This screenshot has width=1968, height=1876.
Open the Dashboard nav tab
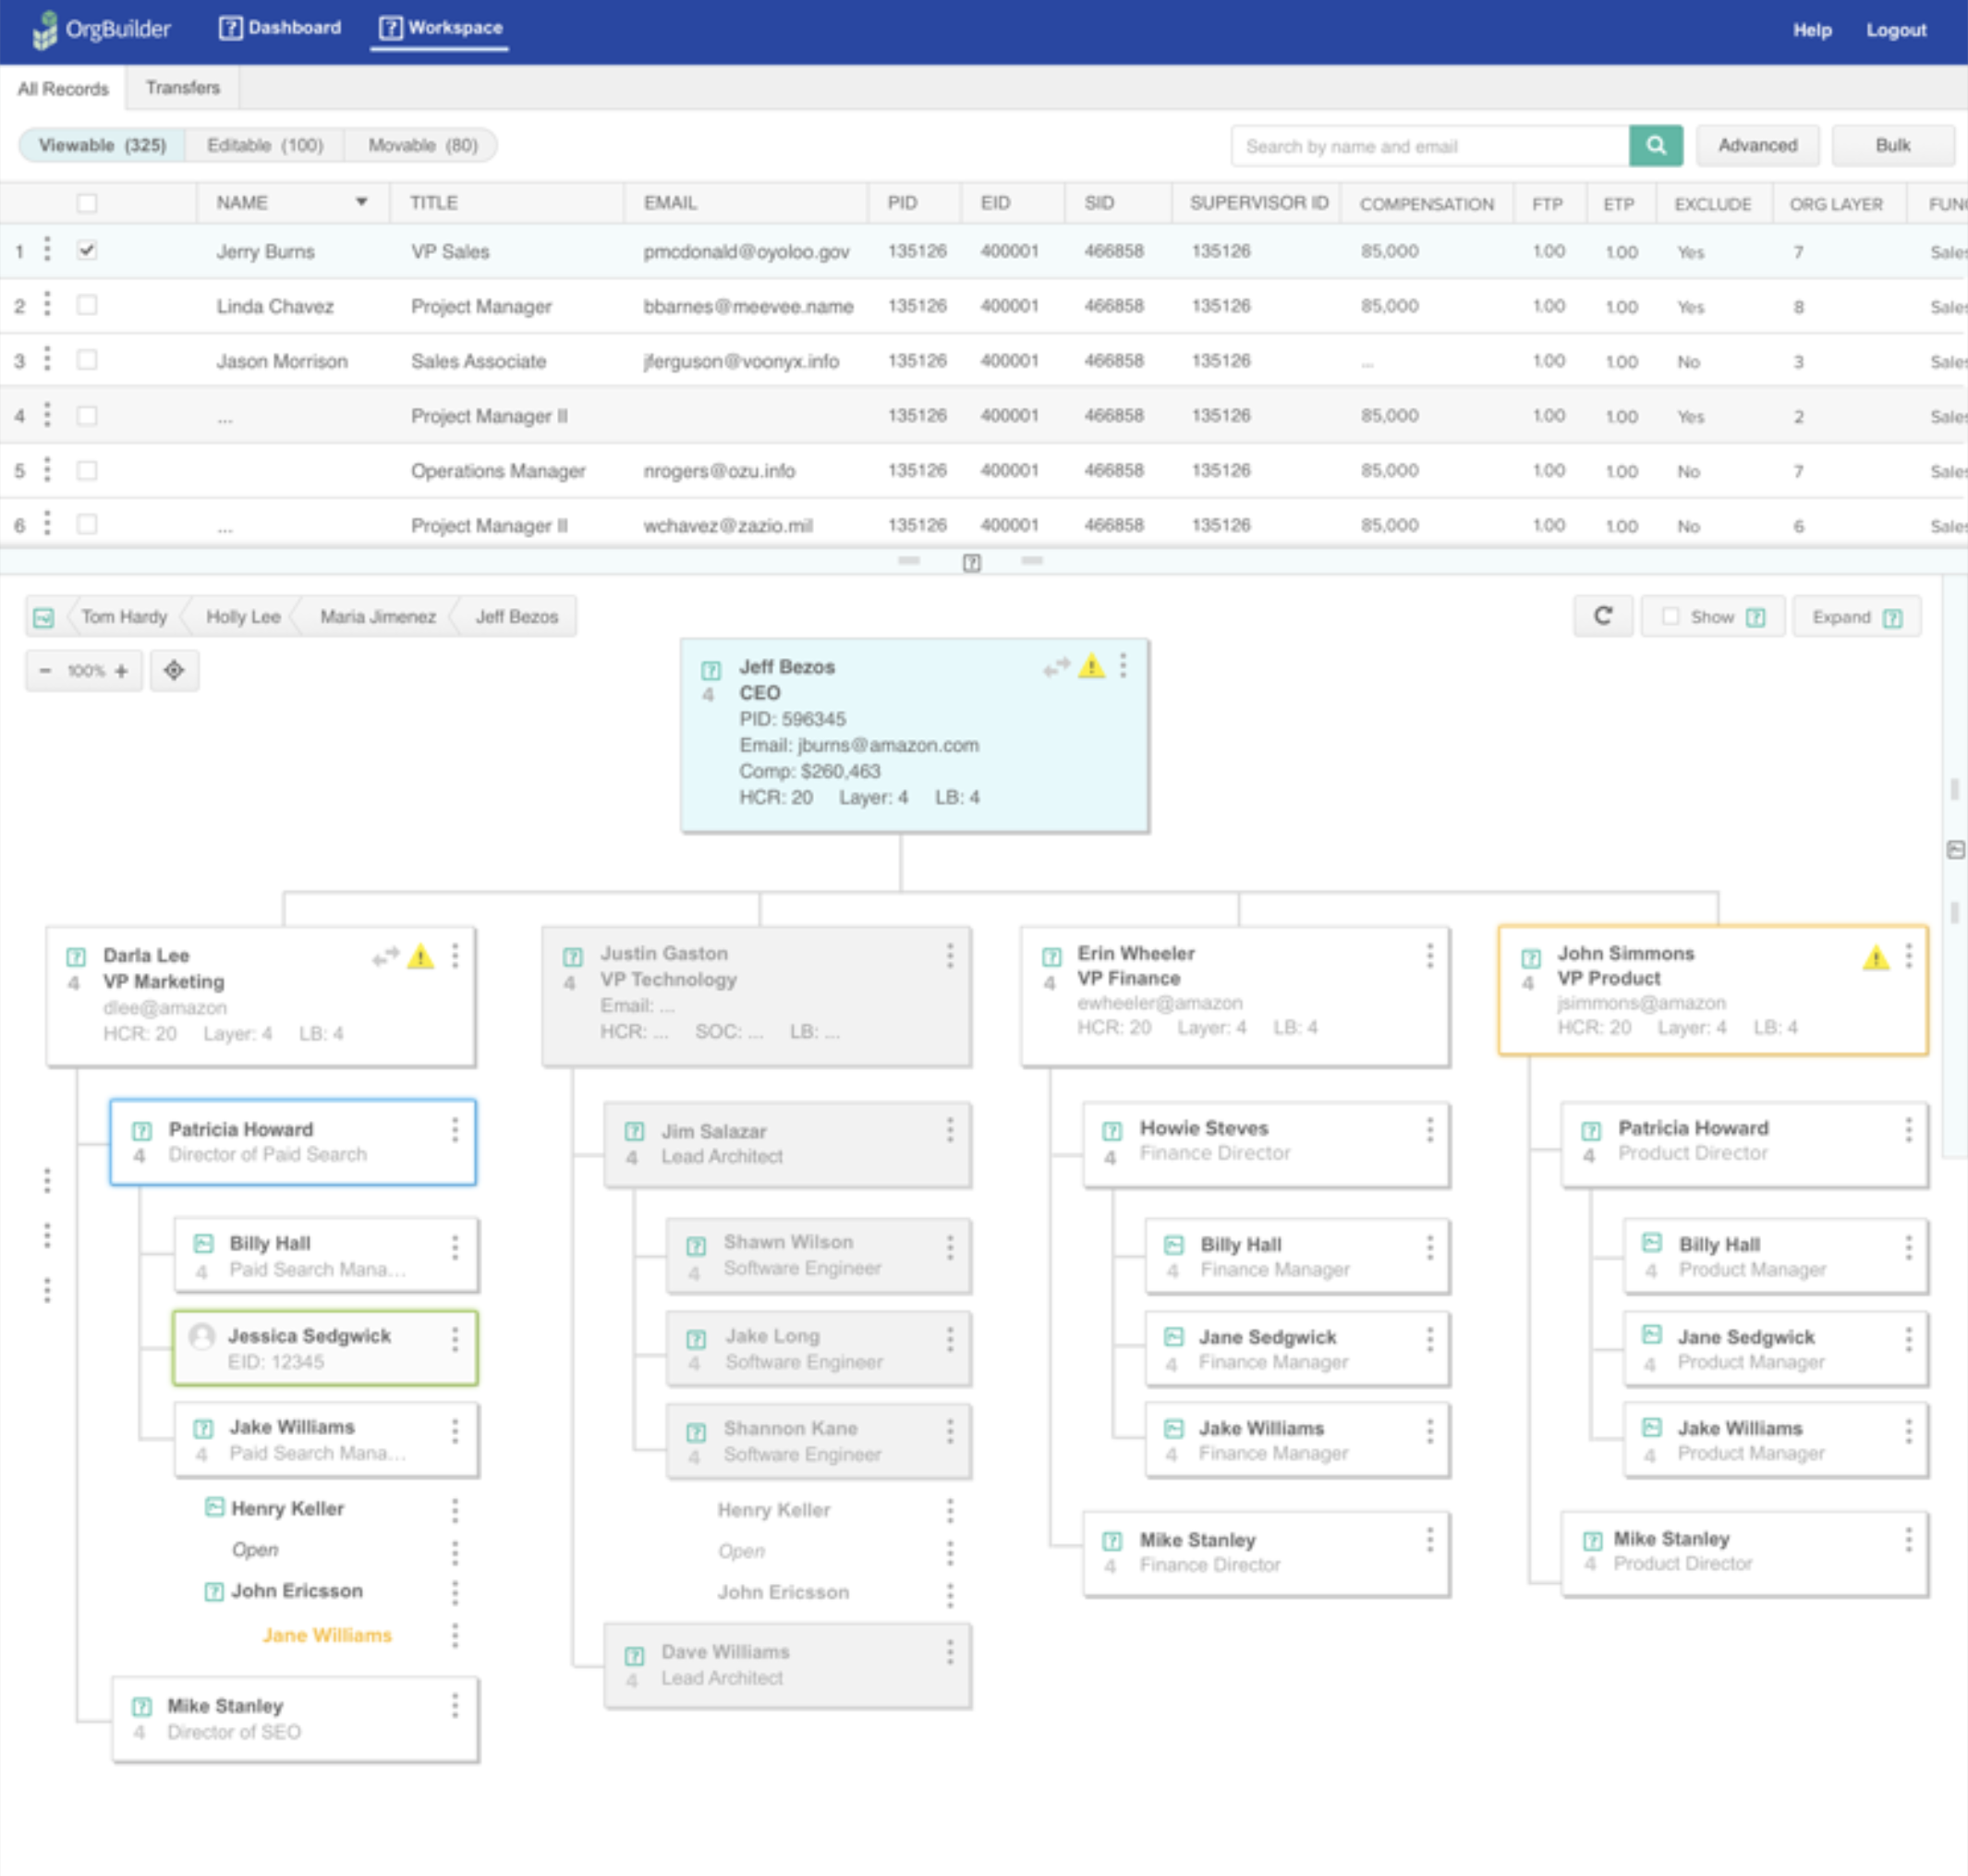(x=280, y=28)
